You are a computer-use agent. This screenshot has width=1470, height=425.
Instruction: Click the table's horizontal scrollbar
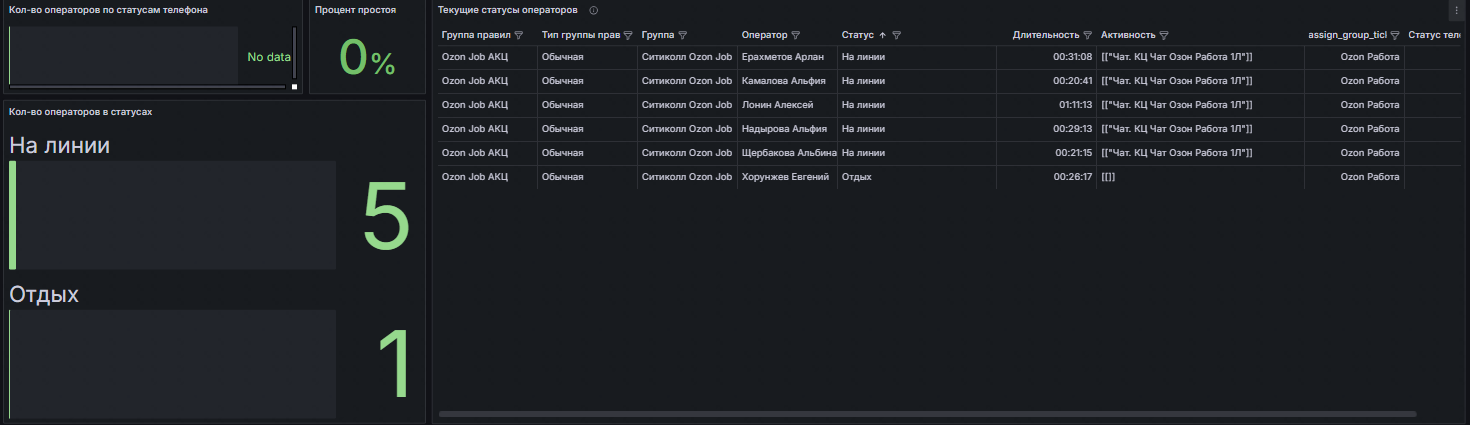(x=928, y=413)
